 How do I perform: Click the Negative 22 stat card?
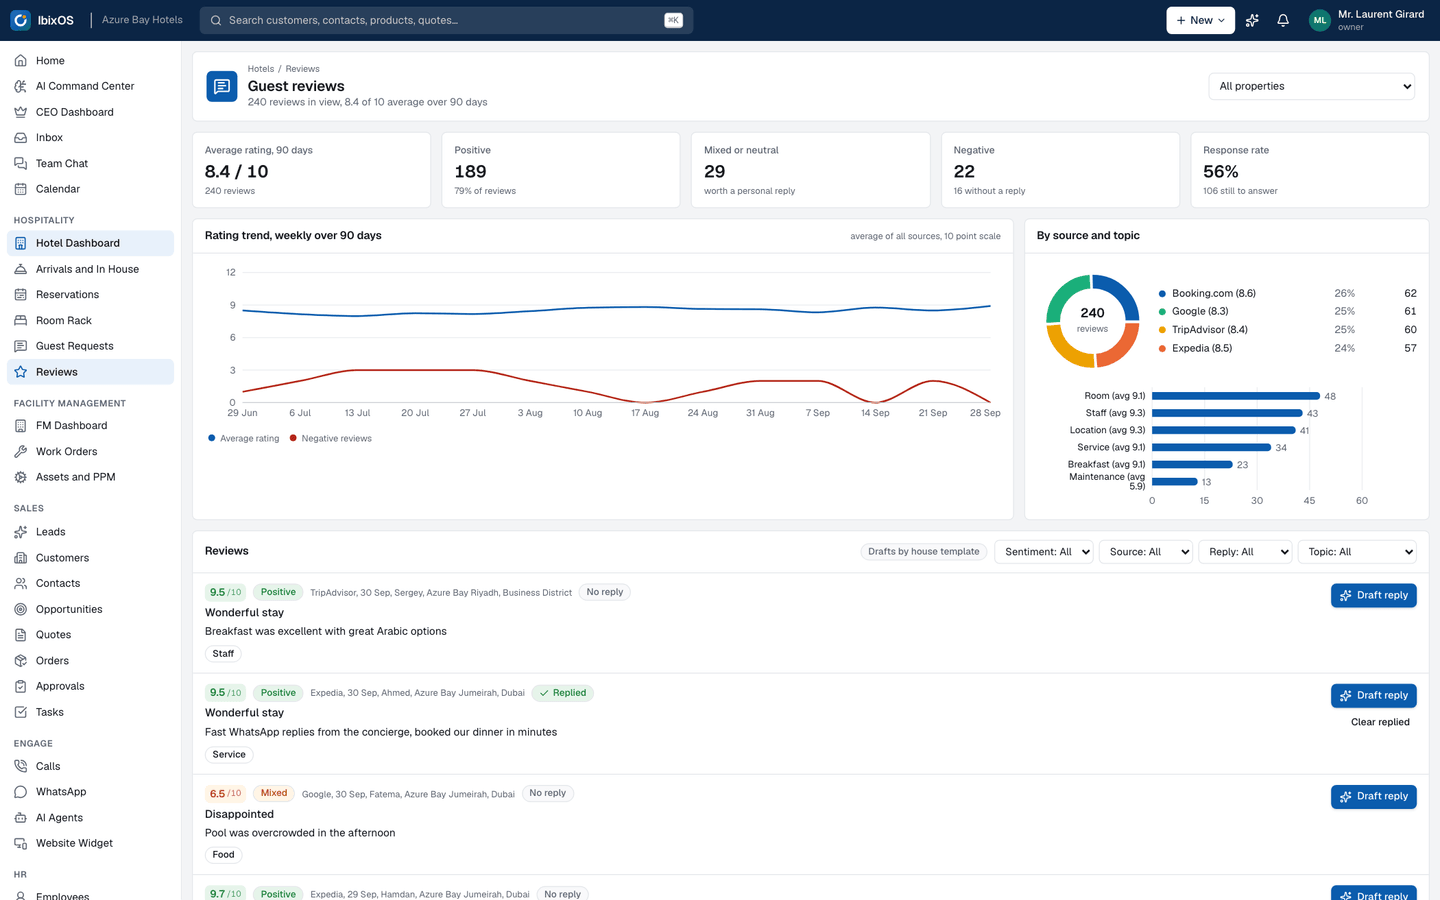tap(1060, 170)
